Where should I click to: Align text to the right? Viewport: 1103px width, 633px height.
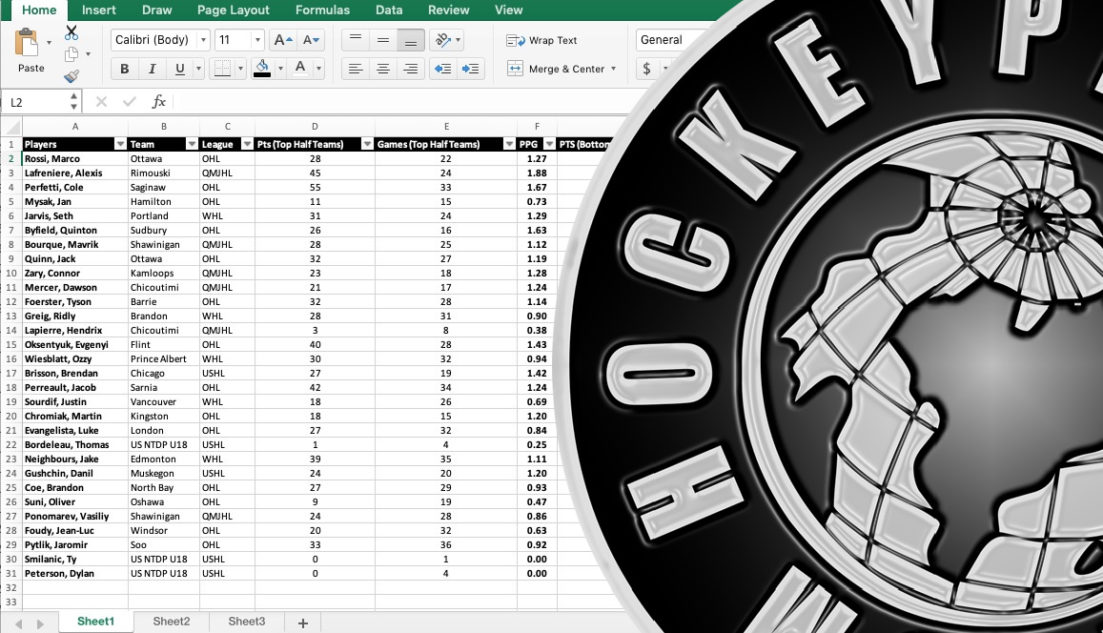[x=410, y=68]
